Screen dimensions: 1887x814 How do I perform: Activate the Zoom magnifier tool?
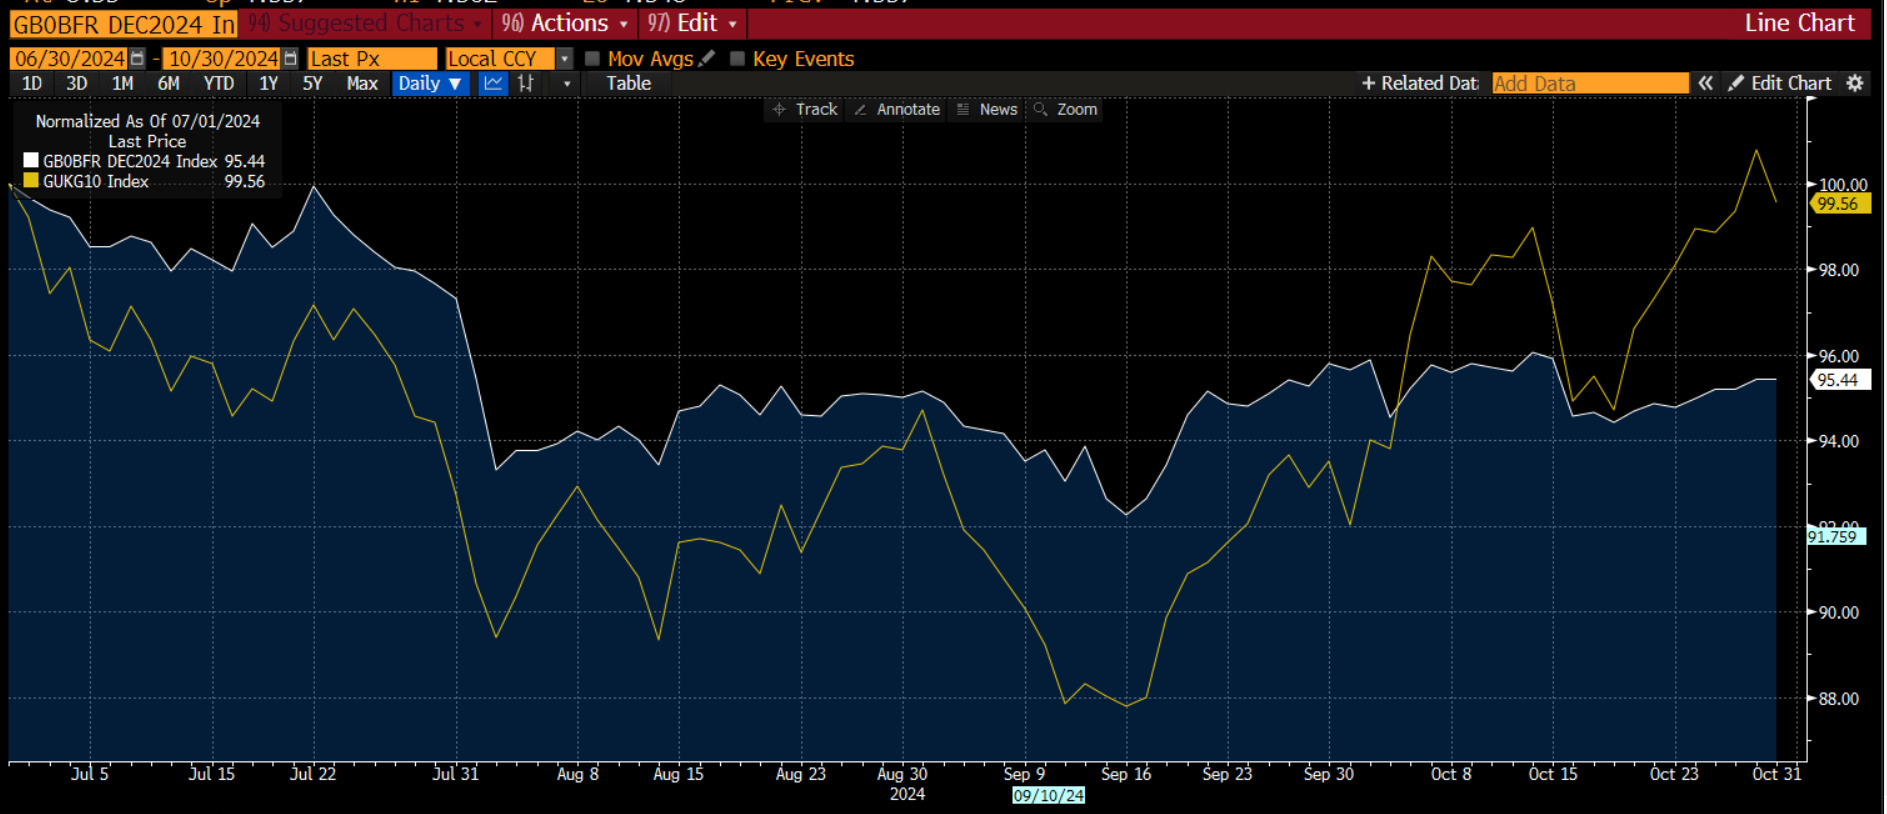coord(1066,110)
